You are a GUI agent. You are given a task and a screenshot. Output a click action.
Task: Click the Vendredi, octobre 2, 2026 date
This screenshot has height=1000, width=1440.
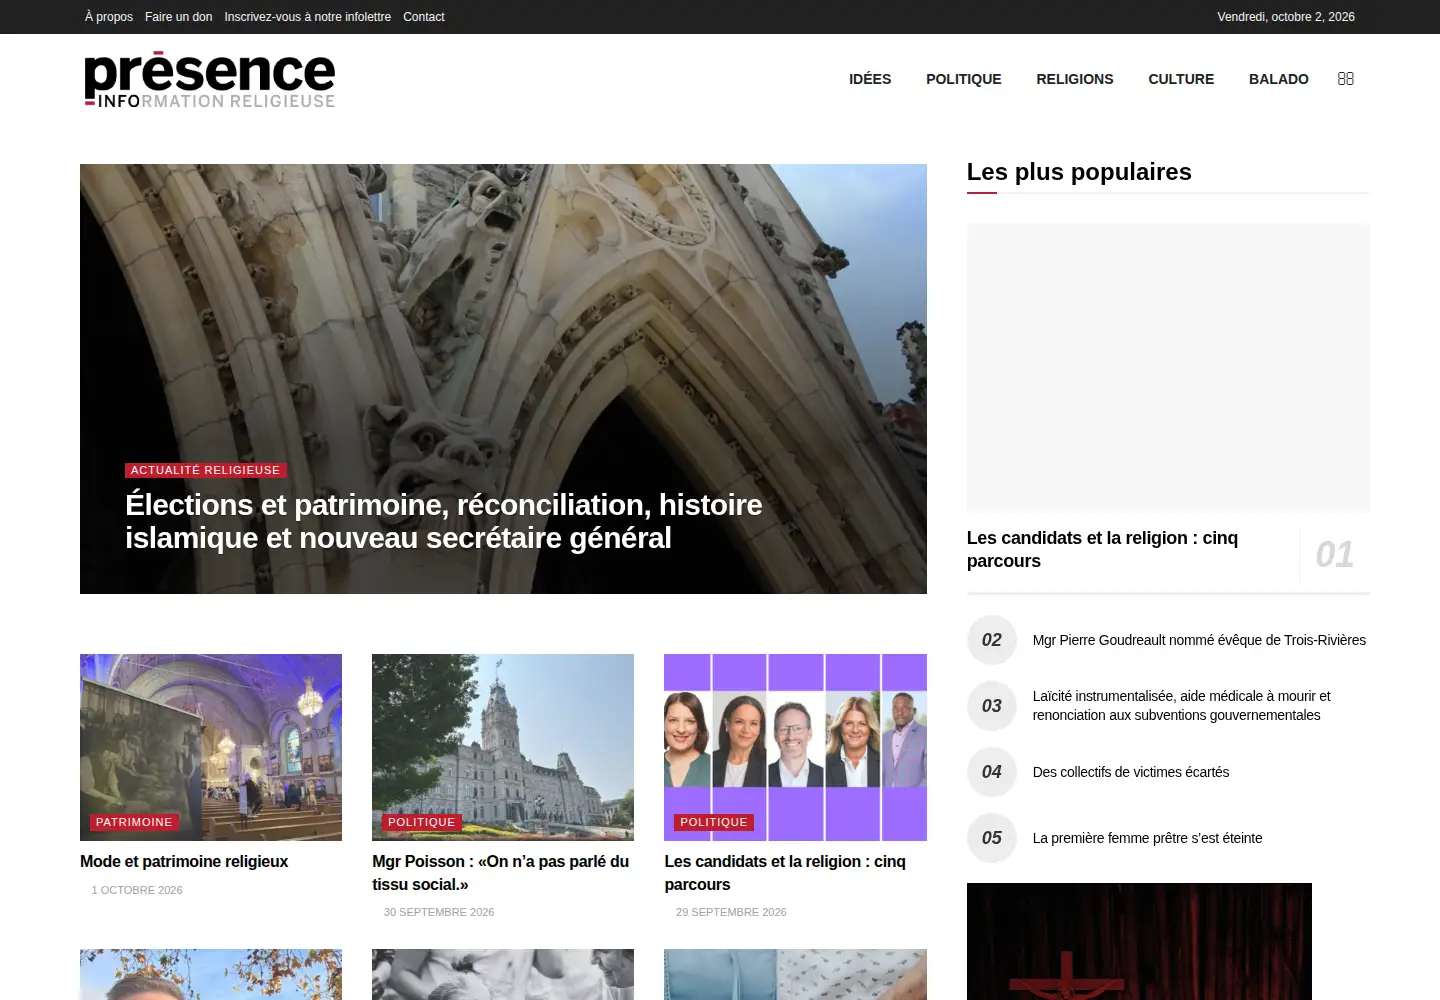click(1286, 17)
